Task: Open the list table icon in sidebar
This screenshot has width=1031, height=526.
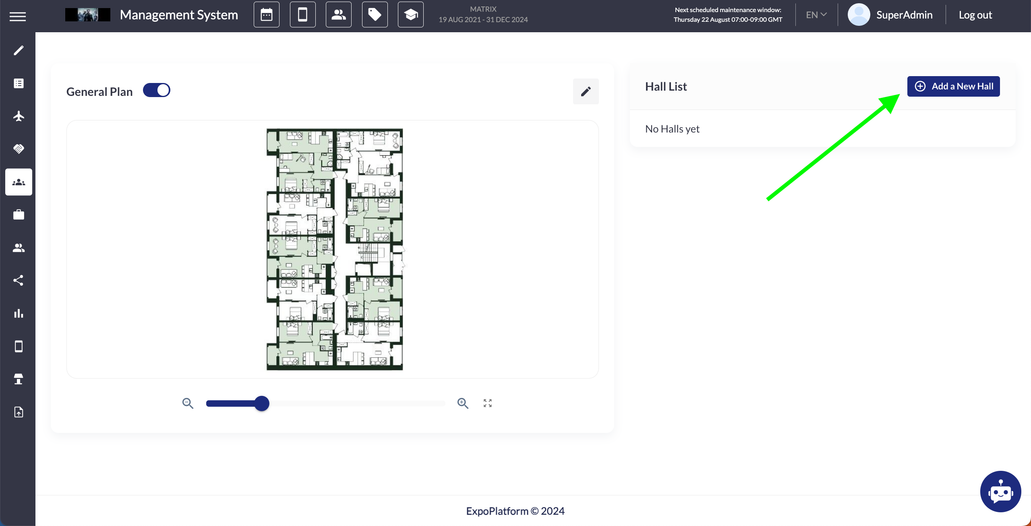Action: [18, 84]
